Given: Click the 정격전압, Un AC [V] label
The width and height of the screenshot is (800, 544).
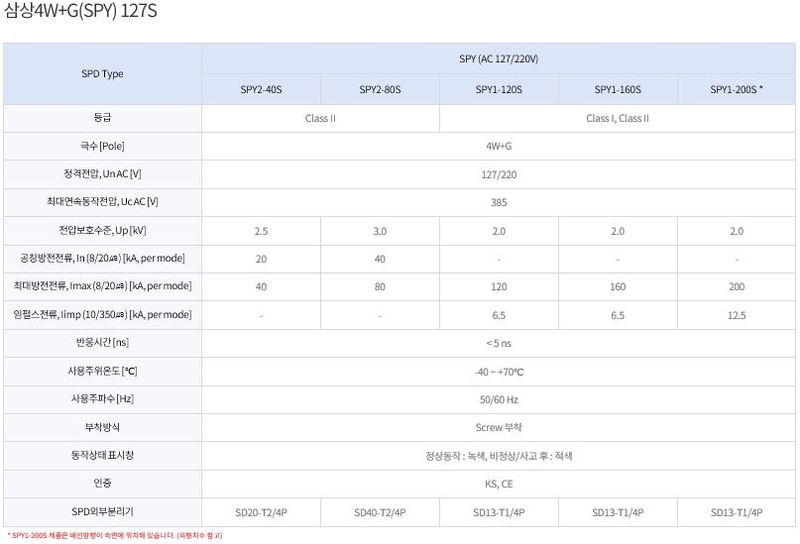Looking at the screenshot, I should (103, 175).
